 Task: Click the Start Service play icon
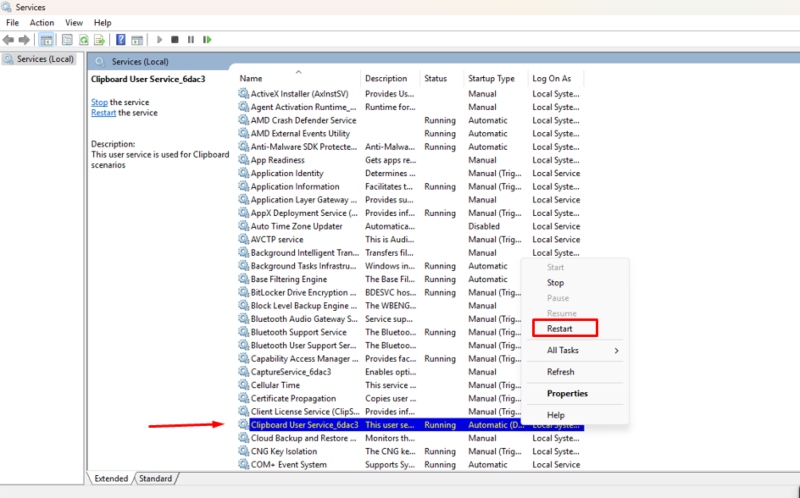[159, 40]
